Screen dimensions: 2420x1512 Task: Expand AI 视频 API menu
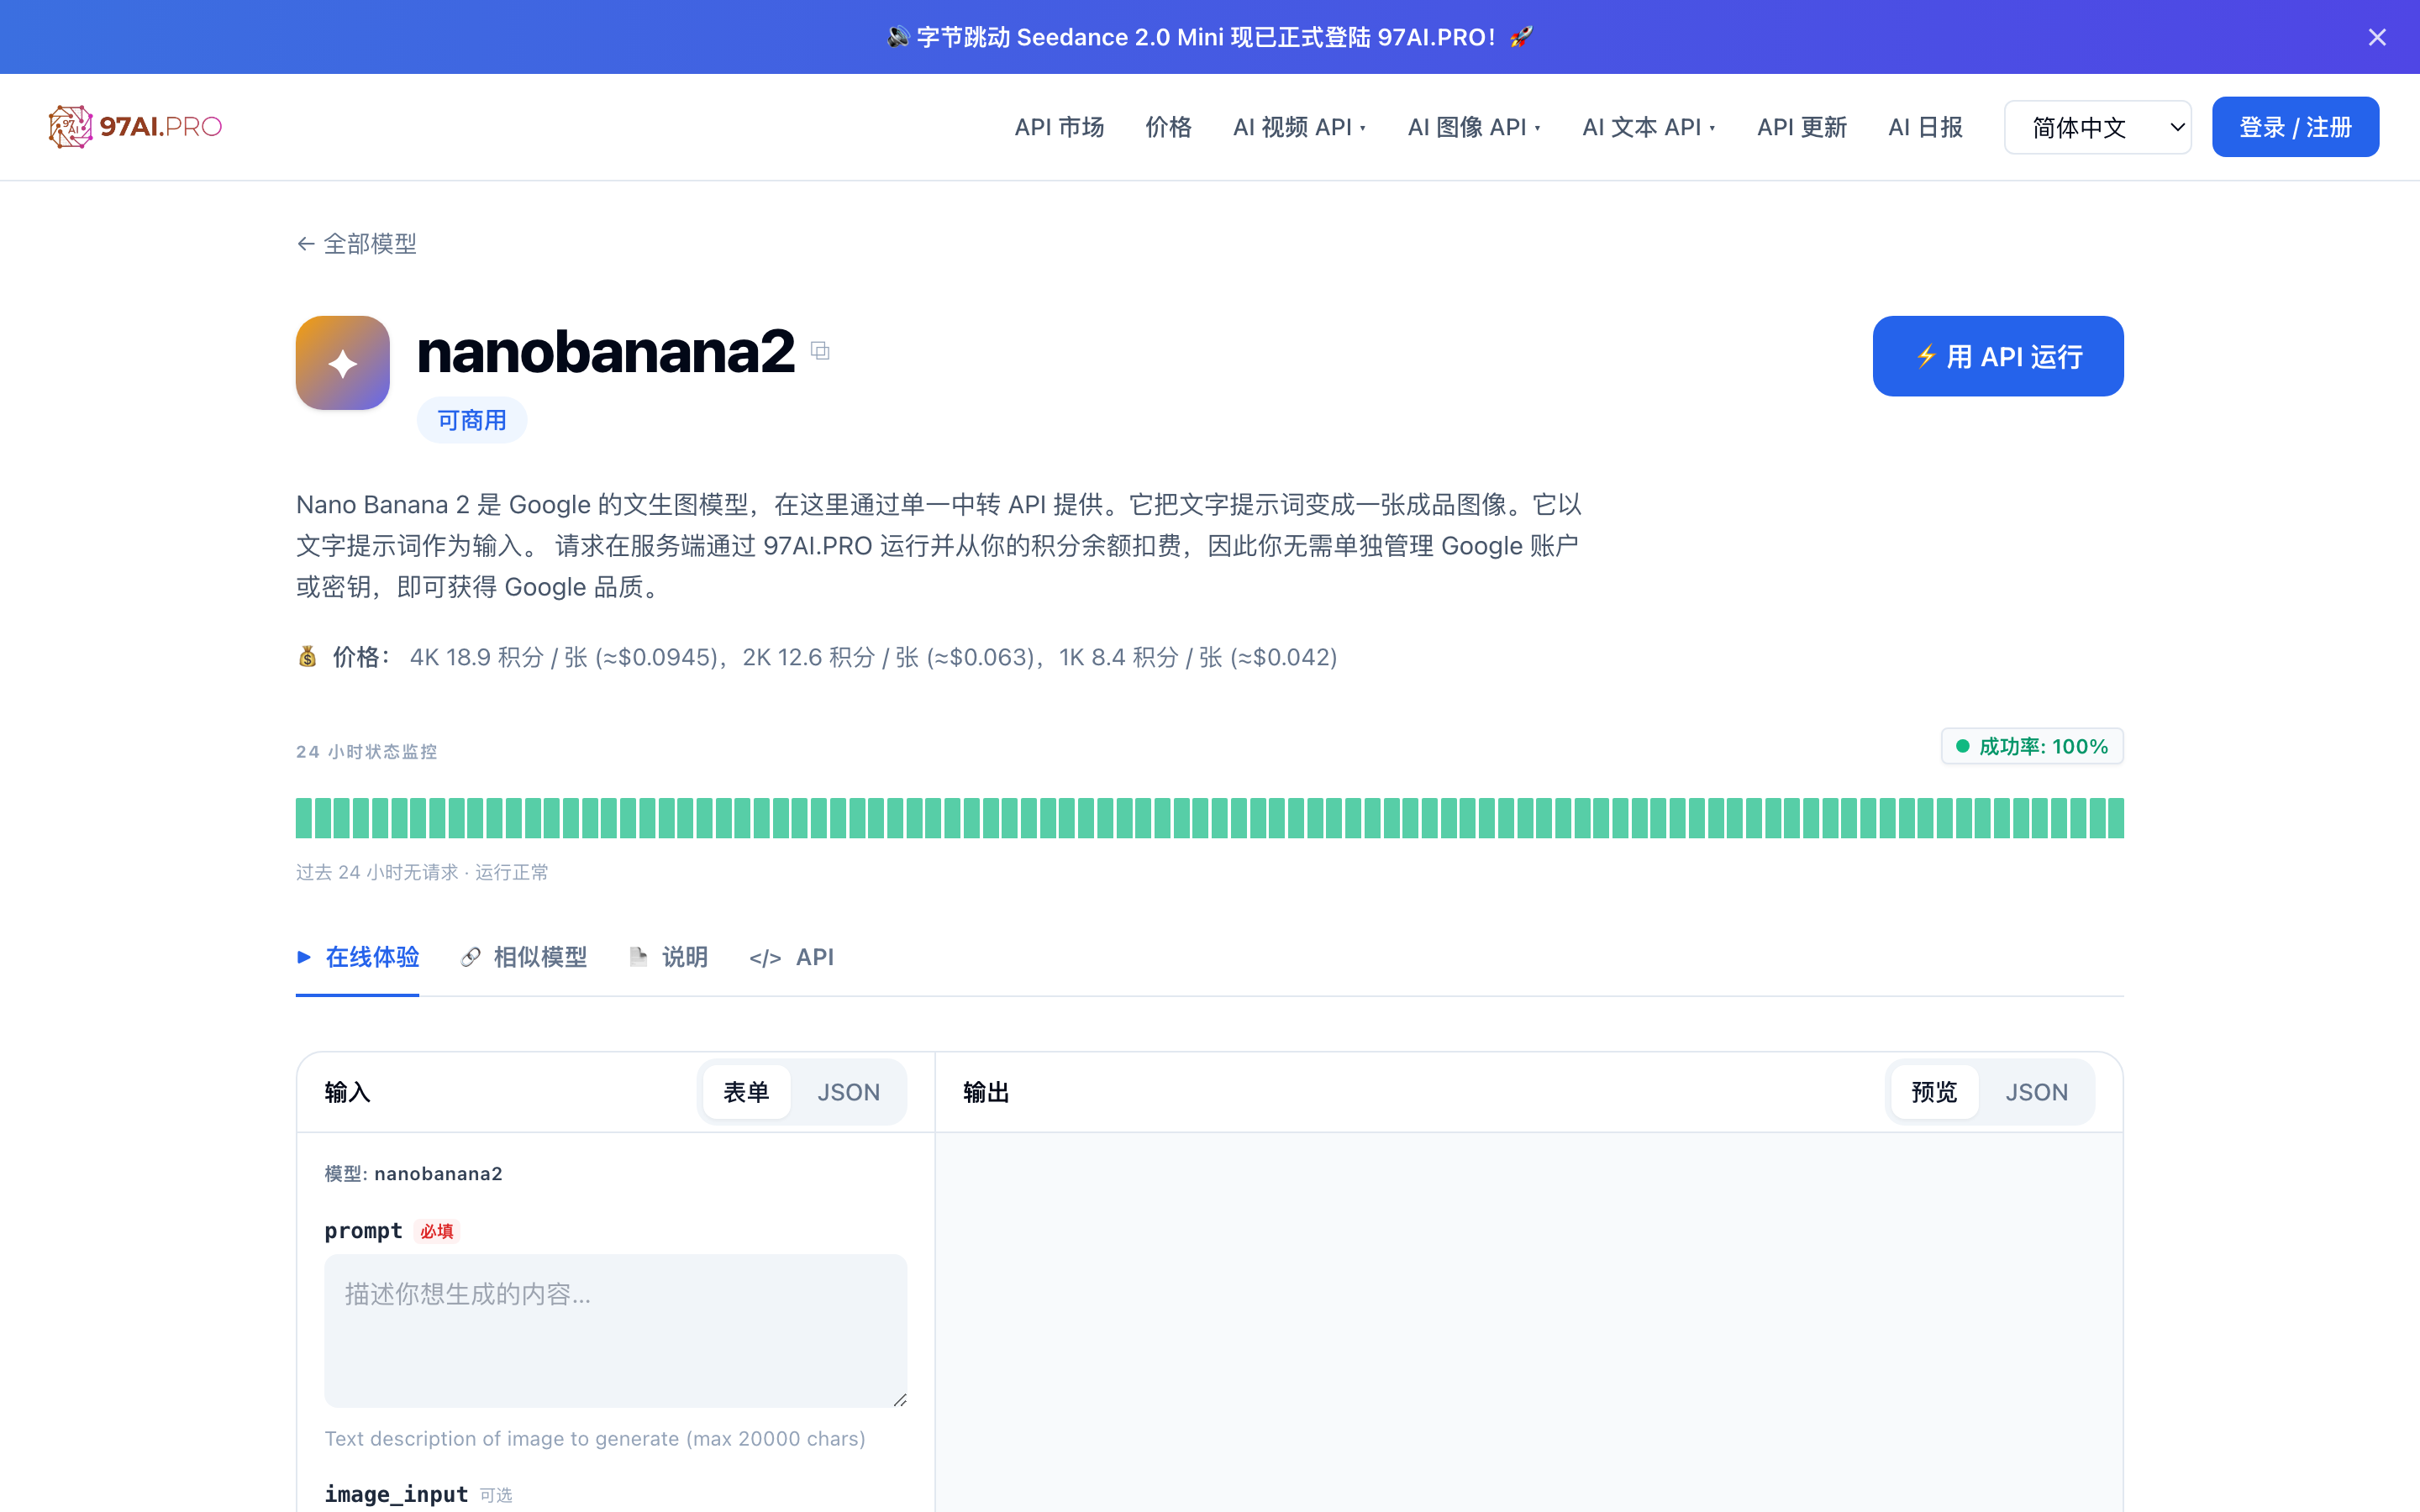[x=1299, y=127]
